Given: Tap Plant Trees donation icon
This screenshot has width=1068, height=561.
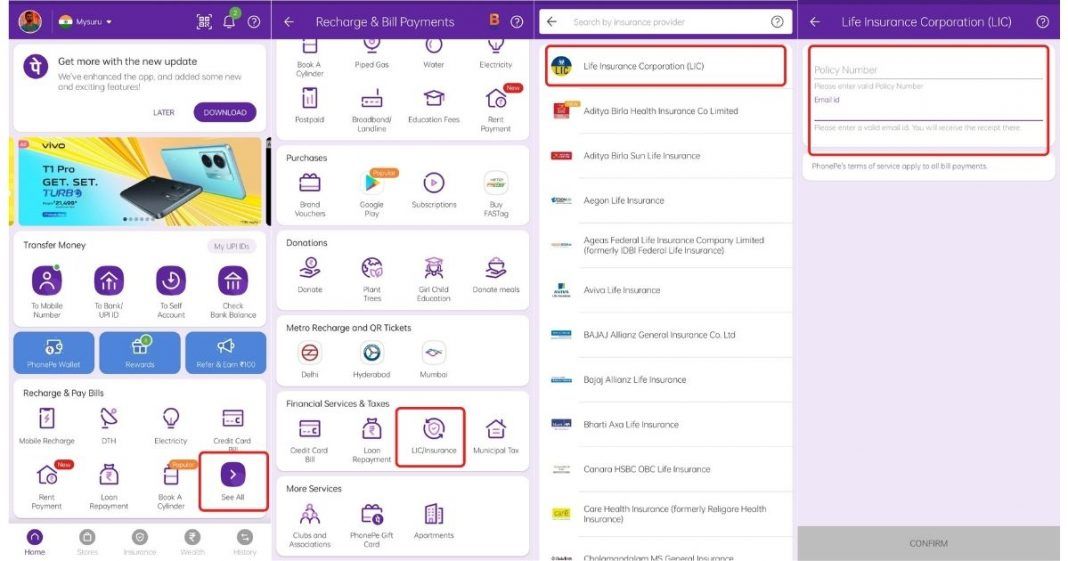Looking at the screenshot, I should [372, 268].
